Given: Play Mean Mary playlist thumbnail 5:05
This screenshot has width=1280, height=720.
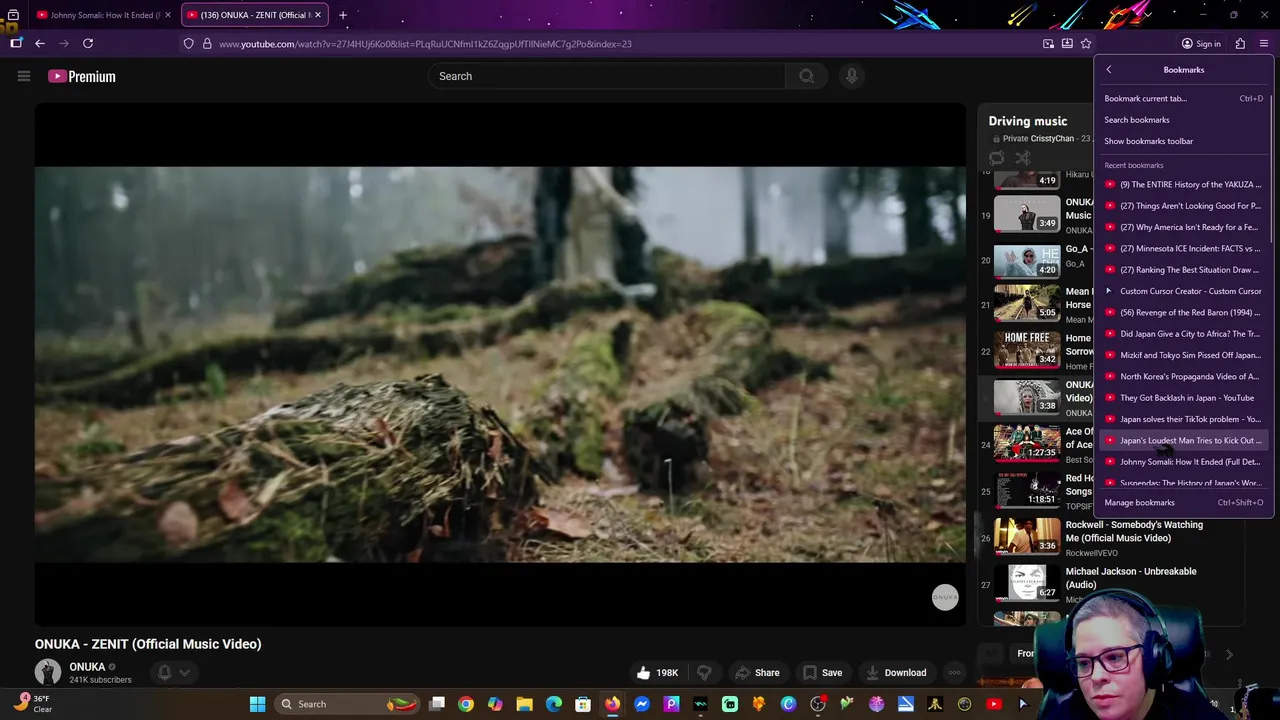Looking at the screenshot, I should coord(1027,303).
